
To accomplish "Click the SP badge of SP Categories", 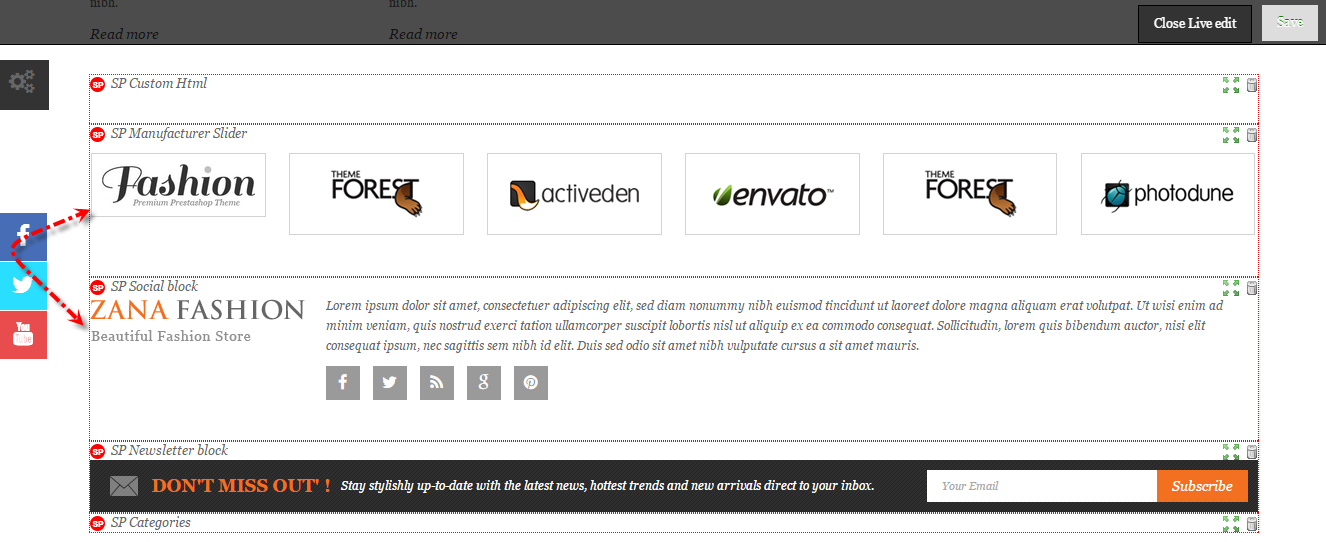I will pos(98,524).
